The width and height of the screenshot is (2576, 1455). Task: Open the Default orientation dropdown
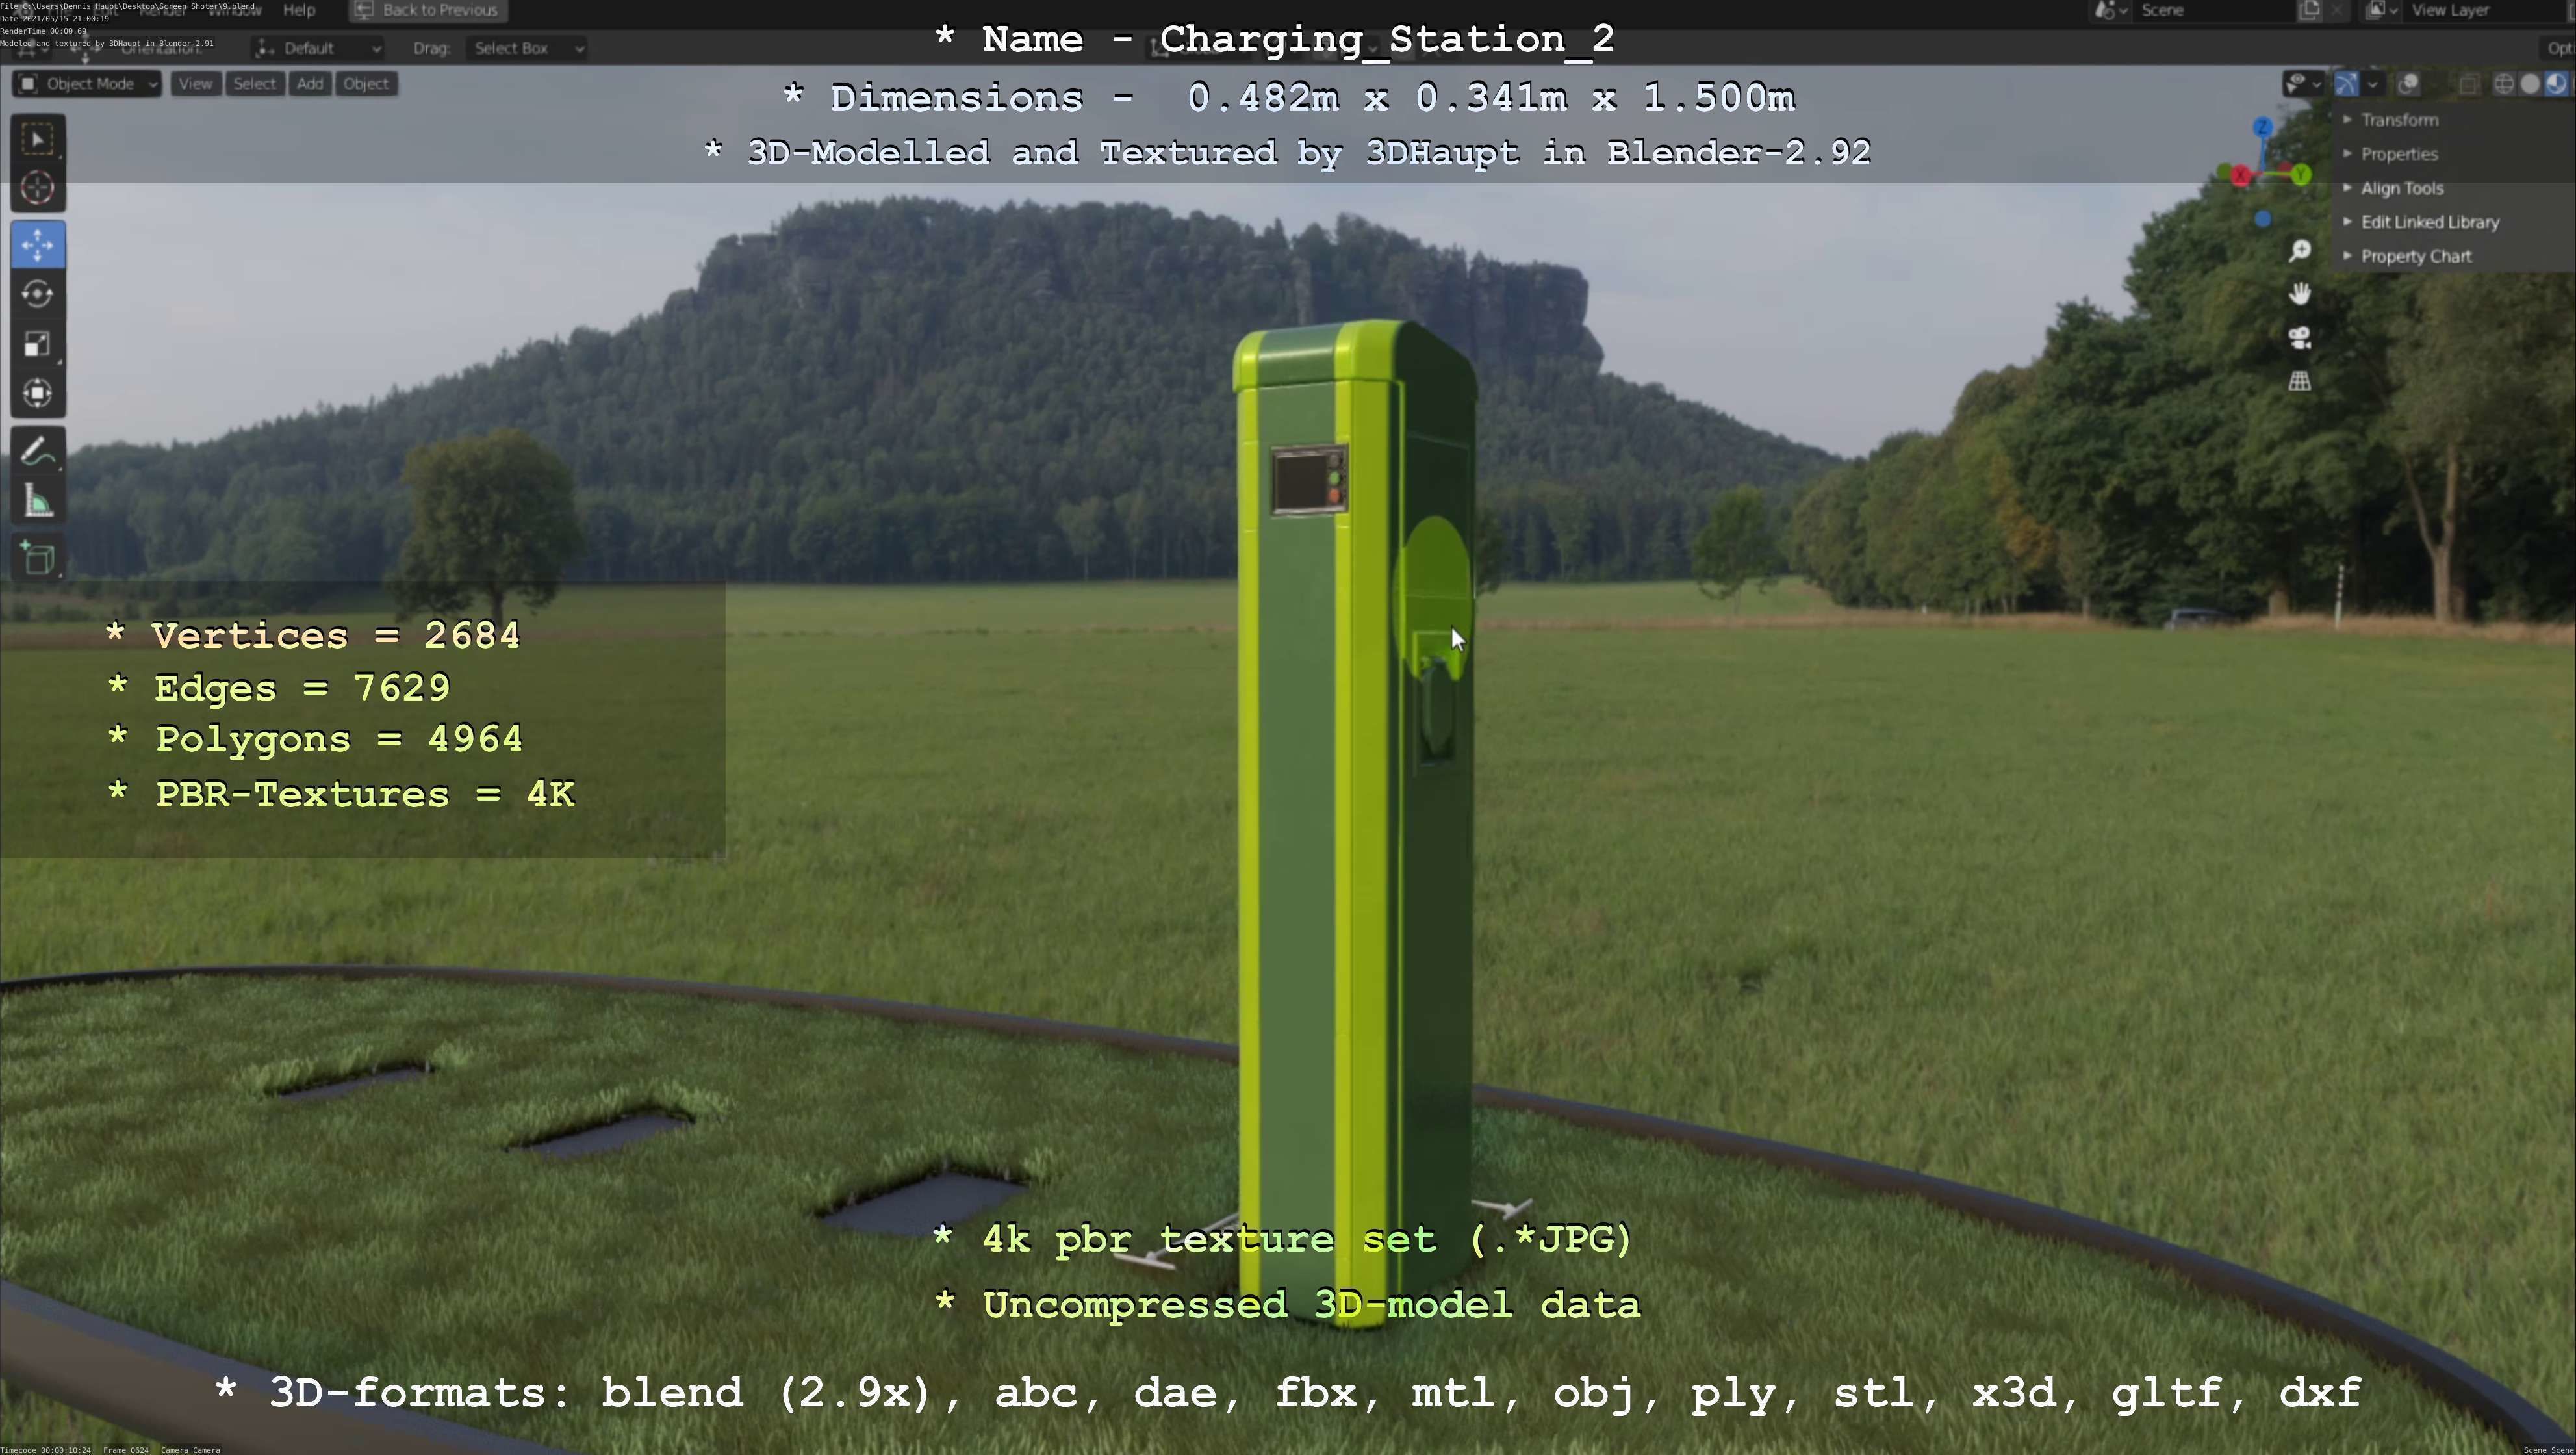pyautogui.click(x=317, y=48)
